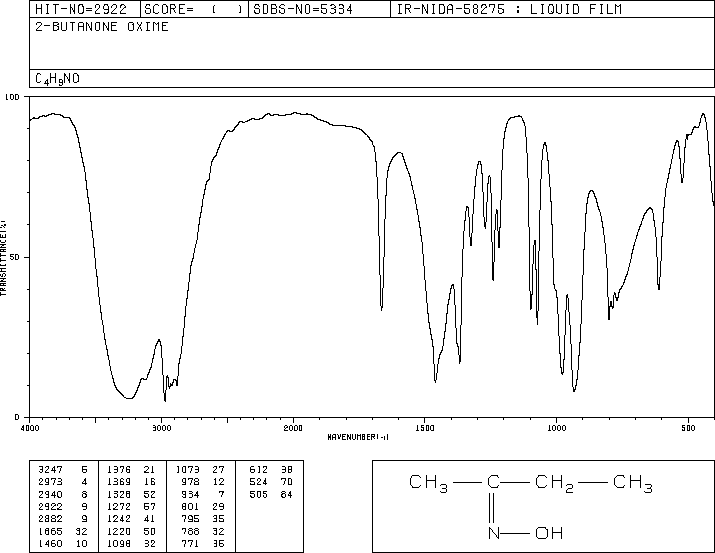Select the 2973 entry in peak table
The image size is (715, 553).
pos(63,482)
